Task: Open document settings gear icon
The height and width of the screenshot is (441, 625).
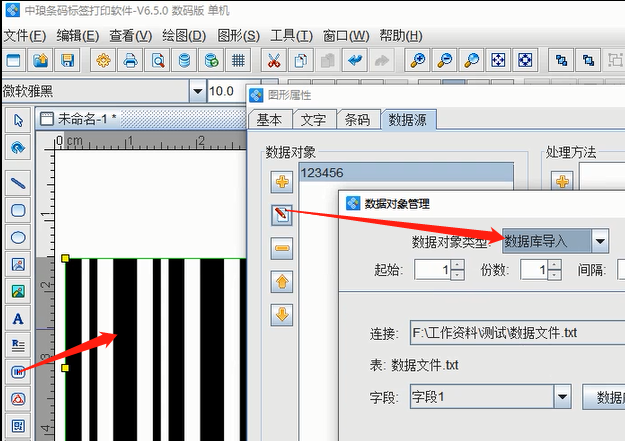Action: [x=103, y=61]
